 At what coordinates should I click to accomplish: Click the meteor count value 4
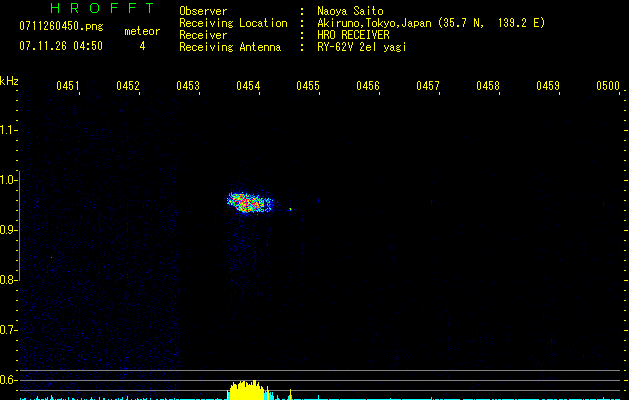(x=142, y=46)
